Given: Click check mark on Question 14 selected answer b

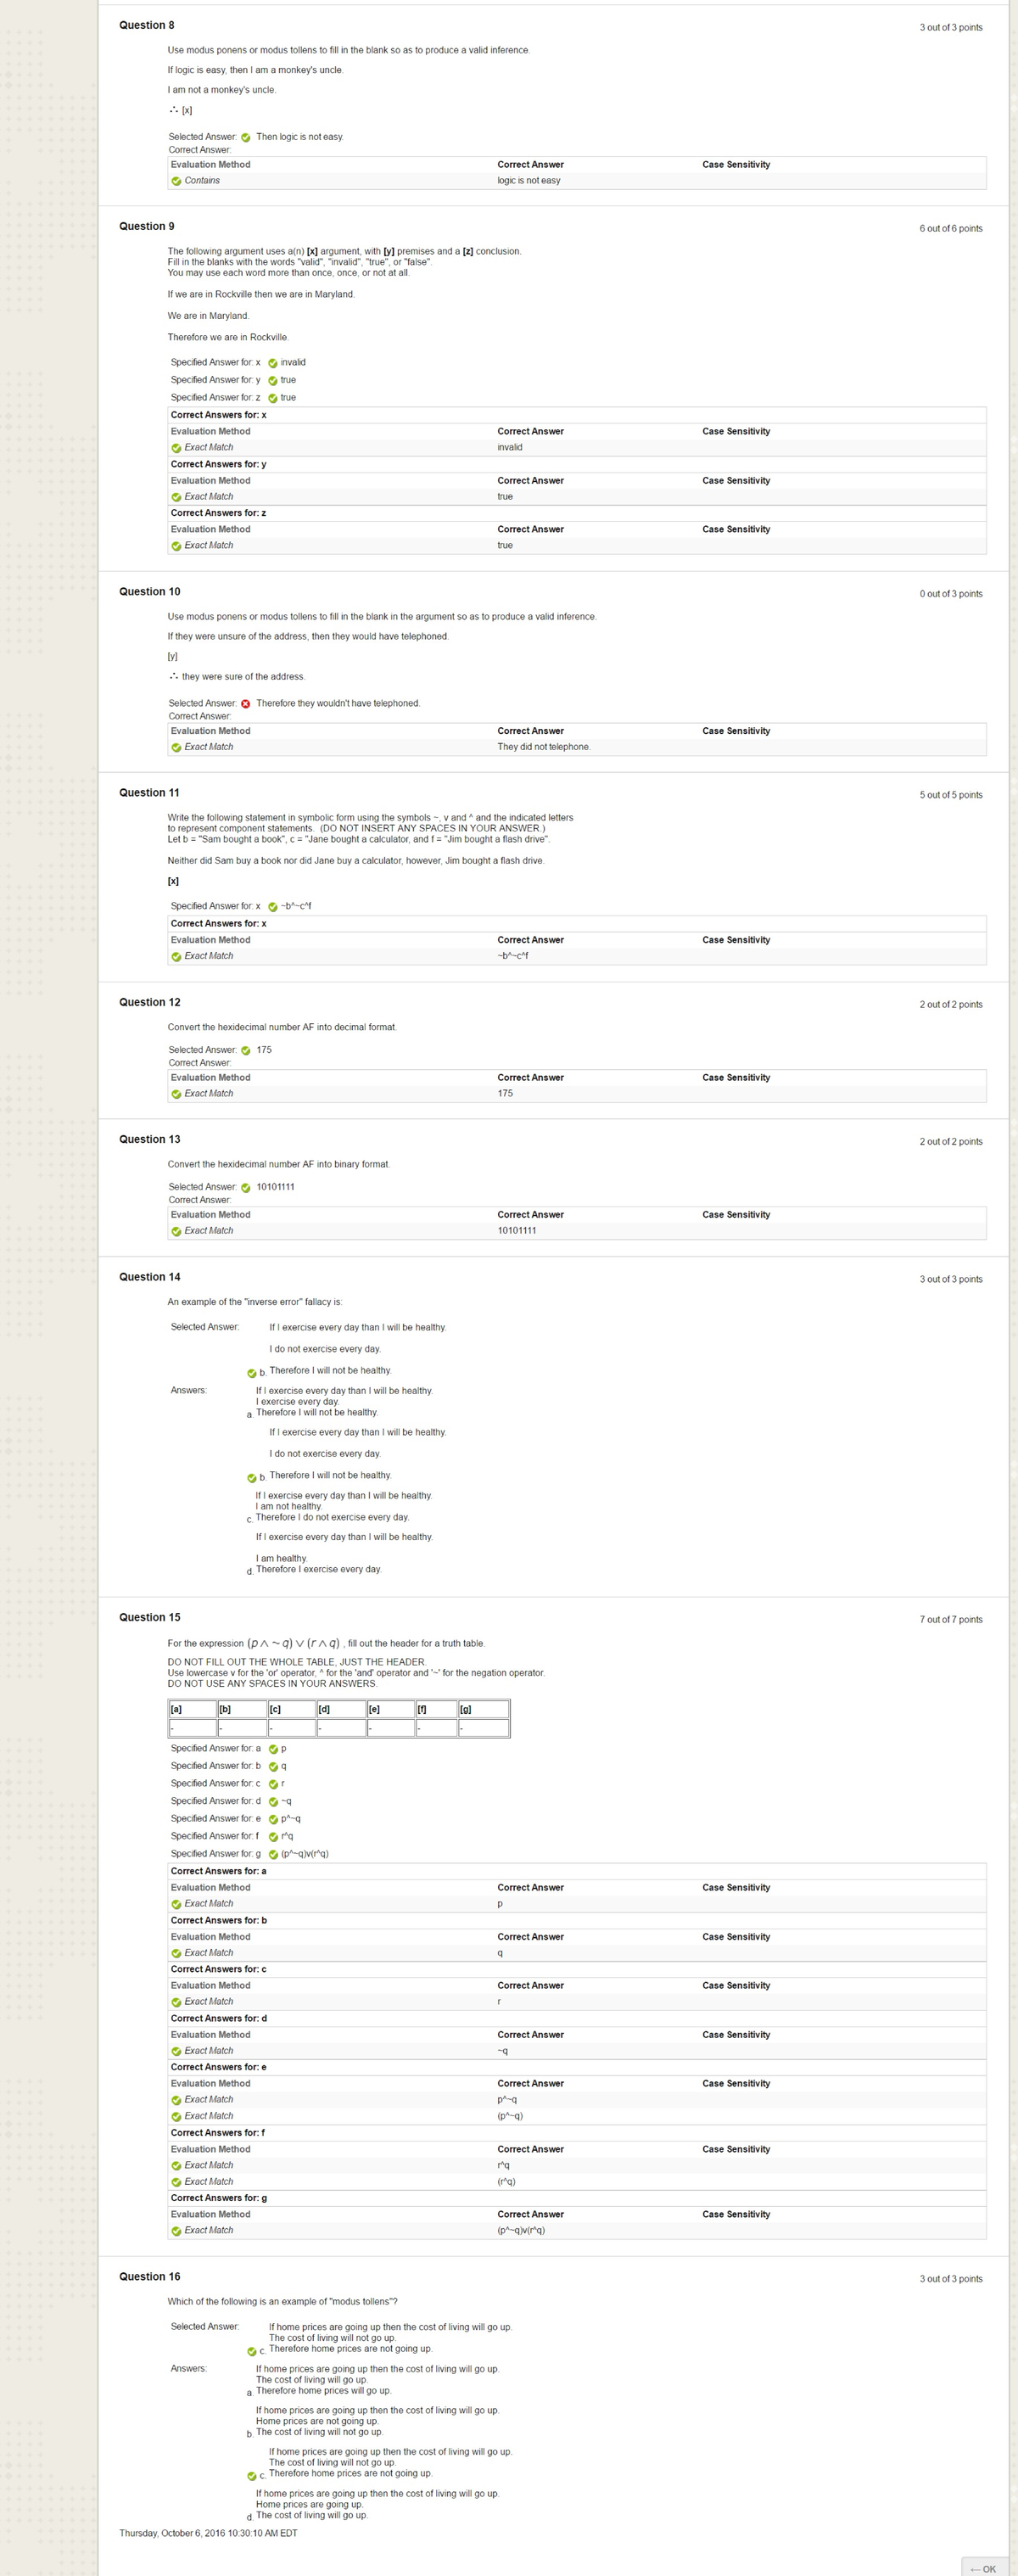Looking at the screenshot, I should click(x=252, y=1373).
